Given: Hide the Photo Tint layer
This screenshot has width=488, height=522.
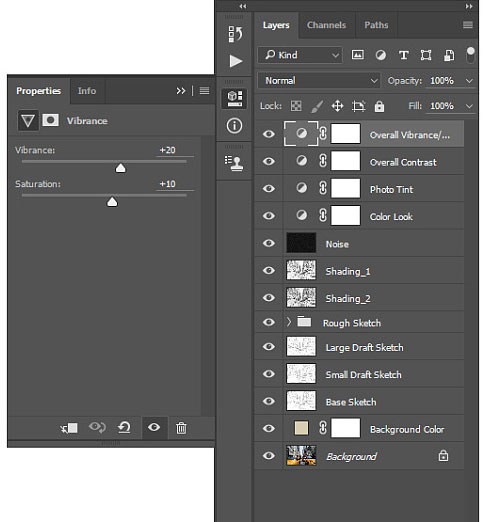Looking at the screenshot, I should pyautogui.click(x=269, y=189).
